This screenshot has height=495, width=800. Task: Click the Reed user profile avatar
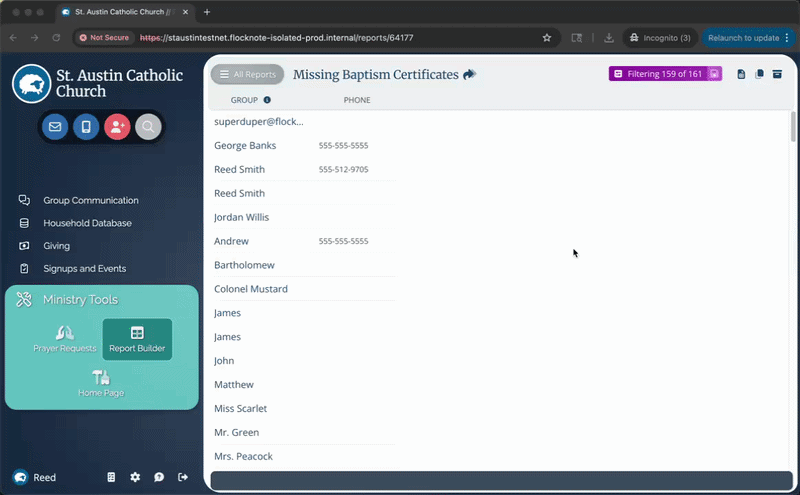(x=20, y=477)
